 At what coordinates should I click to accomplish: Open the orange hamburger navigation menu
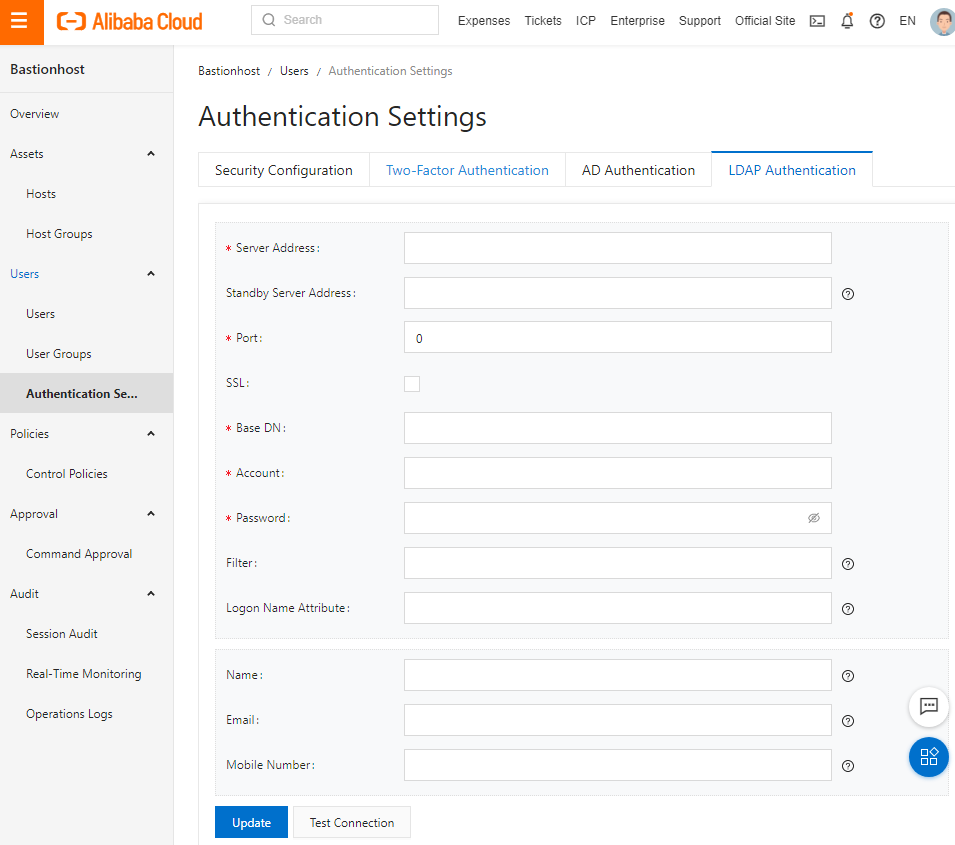[x=21, y=22]
